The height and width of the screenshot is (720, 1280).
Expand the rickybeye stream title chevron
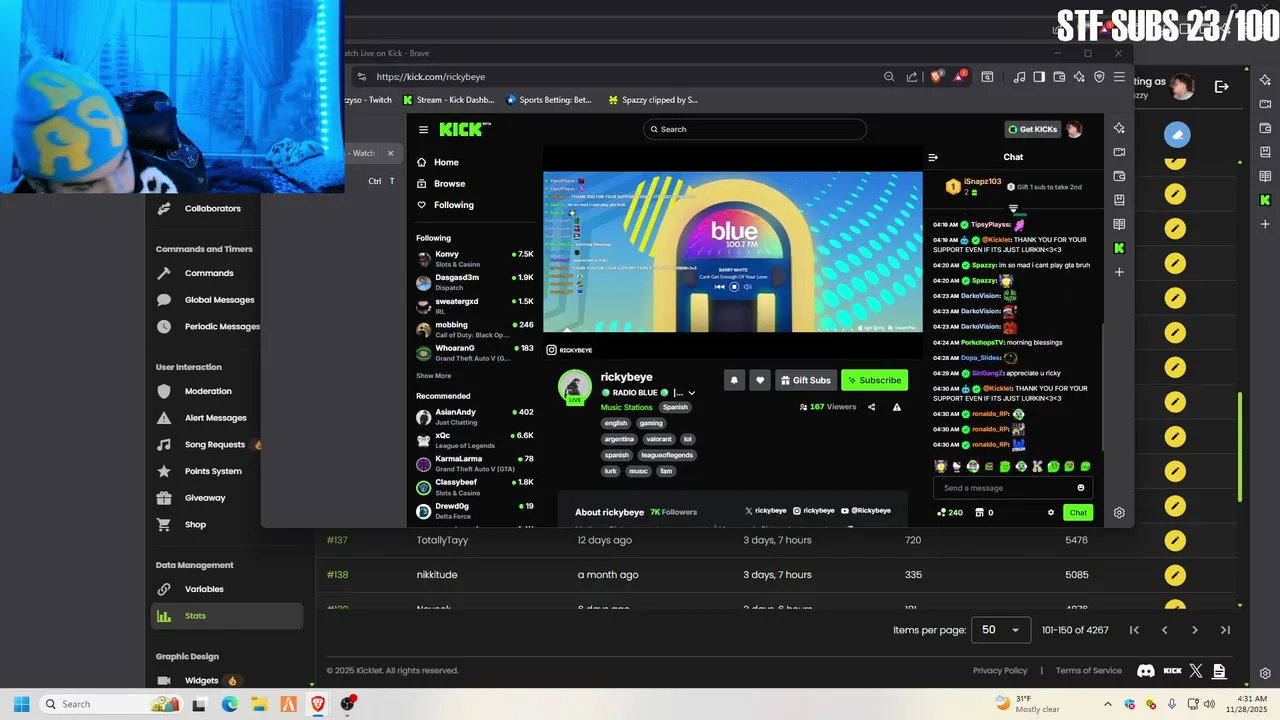[x=691, y=393]
